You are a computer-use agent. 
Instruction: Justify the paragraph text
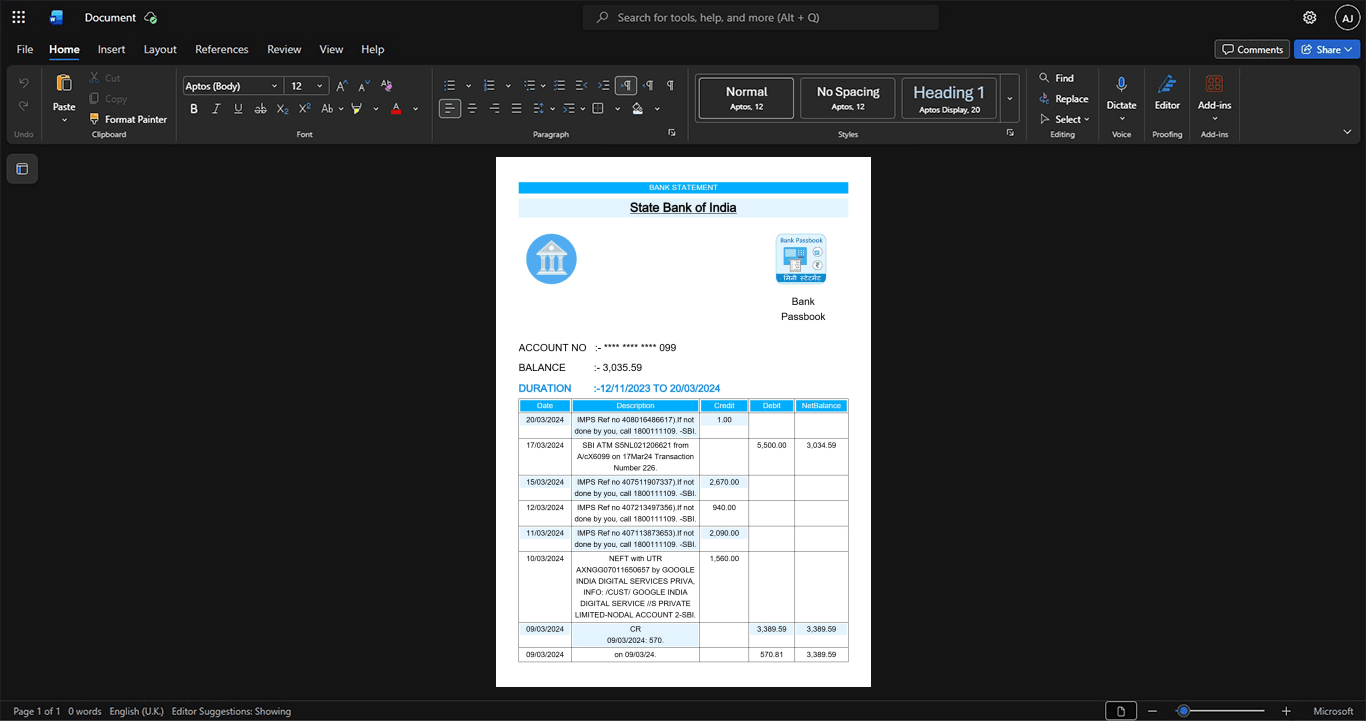coord(516,109)
